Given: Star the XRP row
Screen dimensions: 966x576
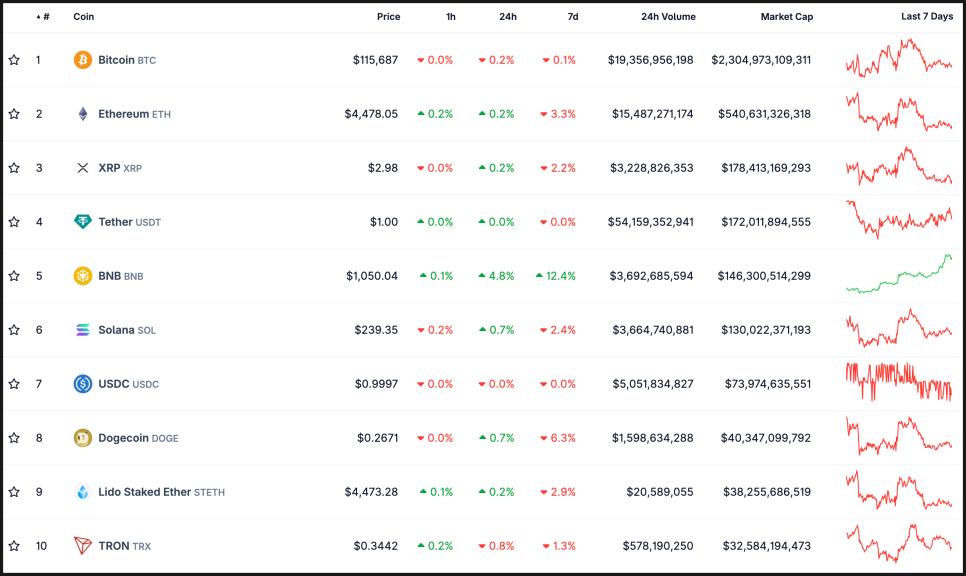Looking at the screenshot, I should [14, 168].
